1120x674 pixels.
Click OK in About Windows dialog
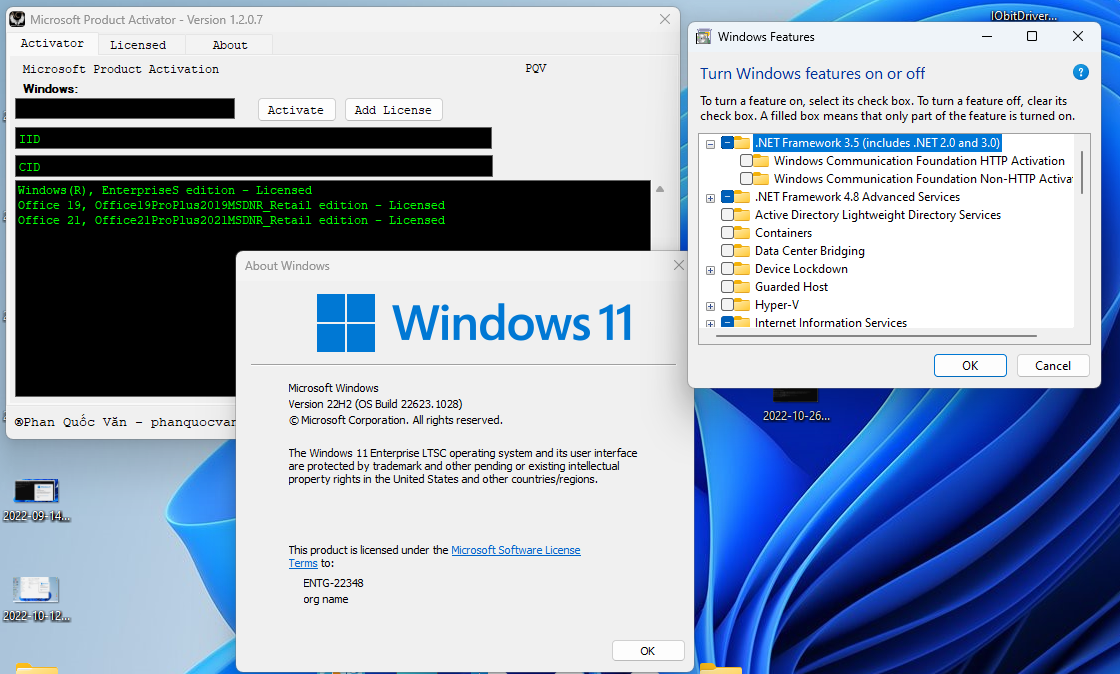coord(648,650)
